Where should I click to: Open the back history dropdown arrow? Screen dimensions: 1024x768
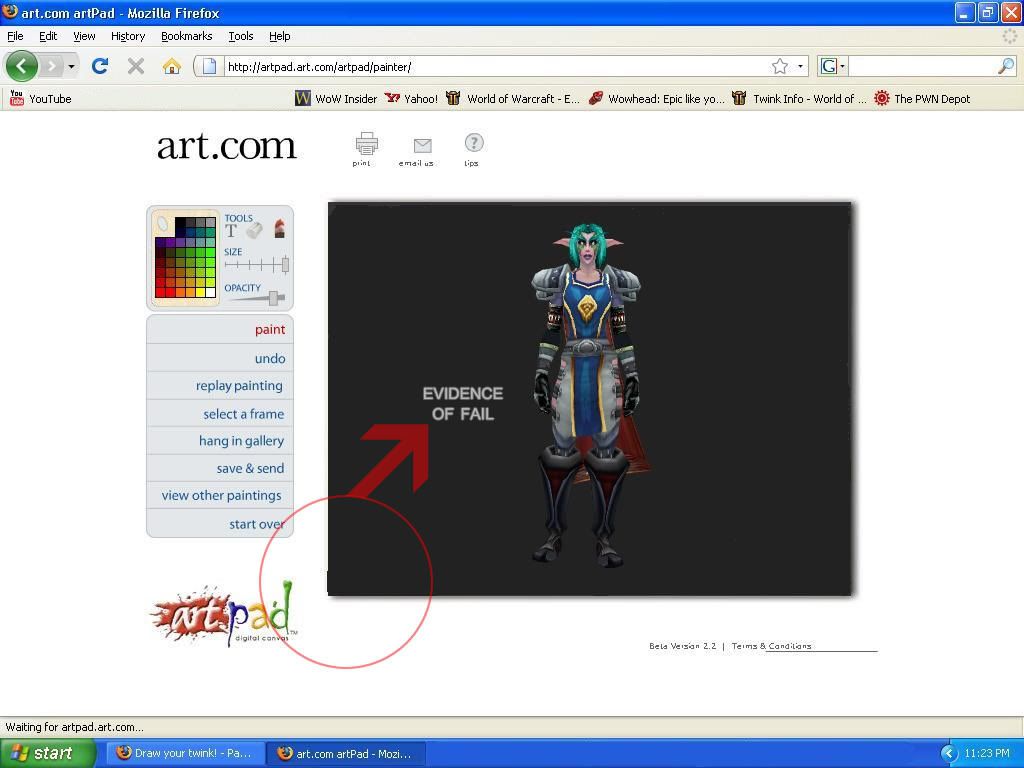click(x=71, y=67)
